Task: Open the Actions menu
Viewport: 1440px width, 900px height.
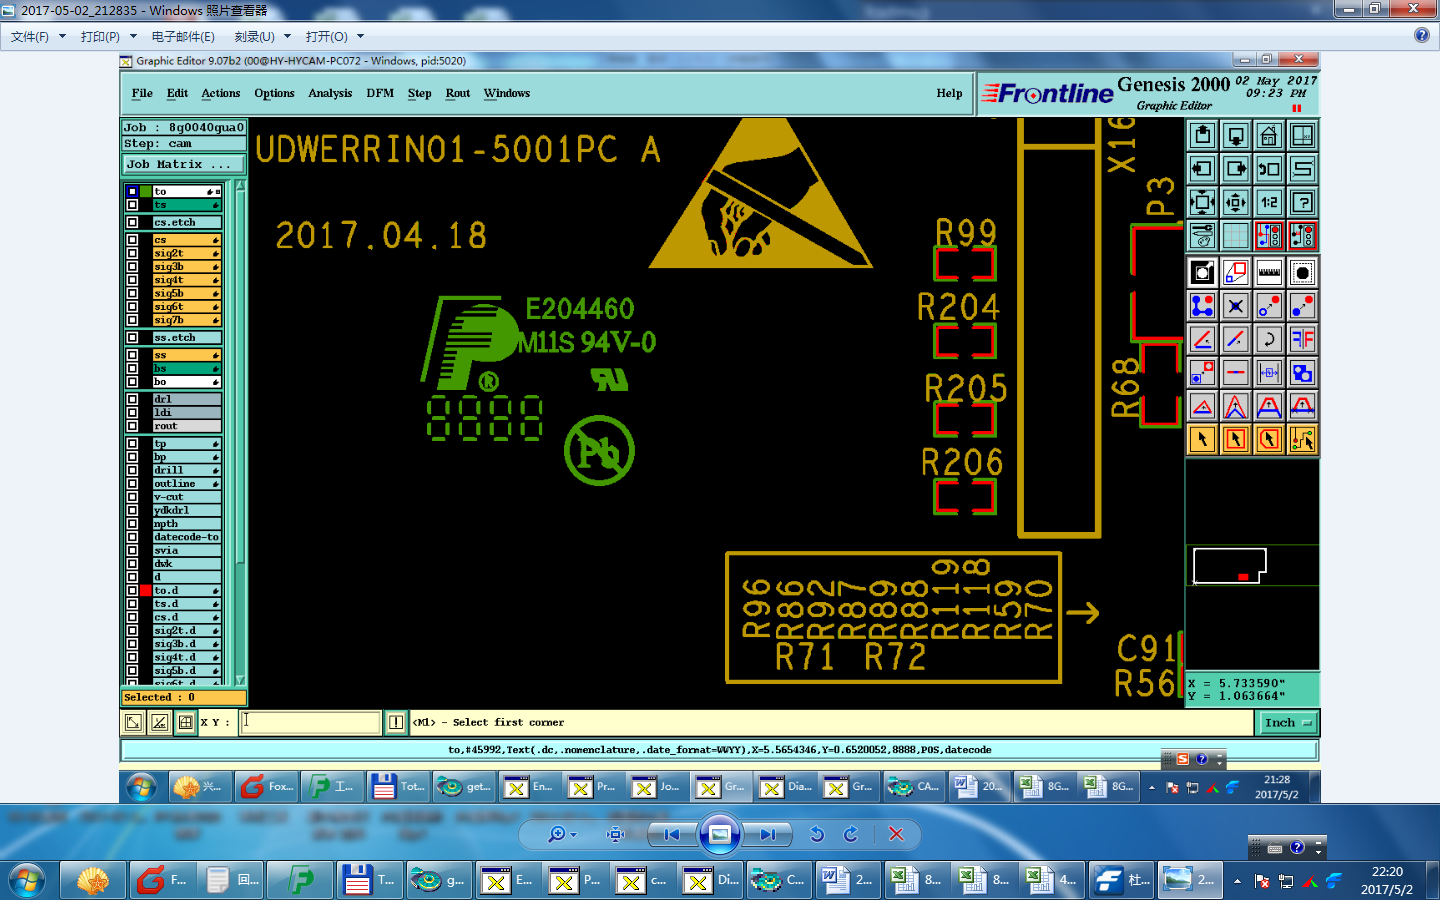Action: pos(220,93)
